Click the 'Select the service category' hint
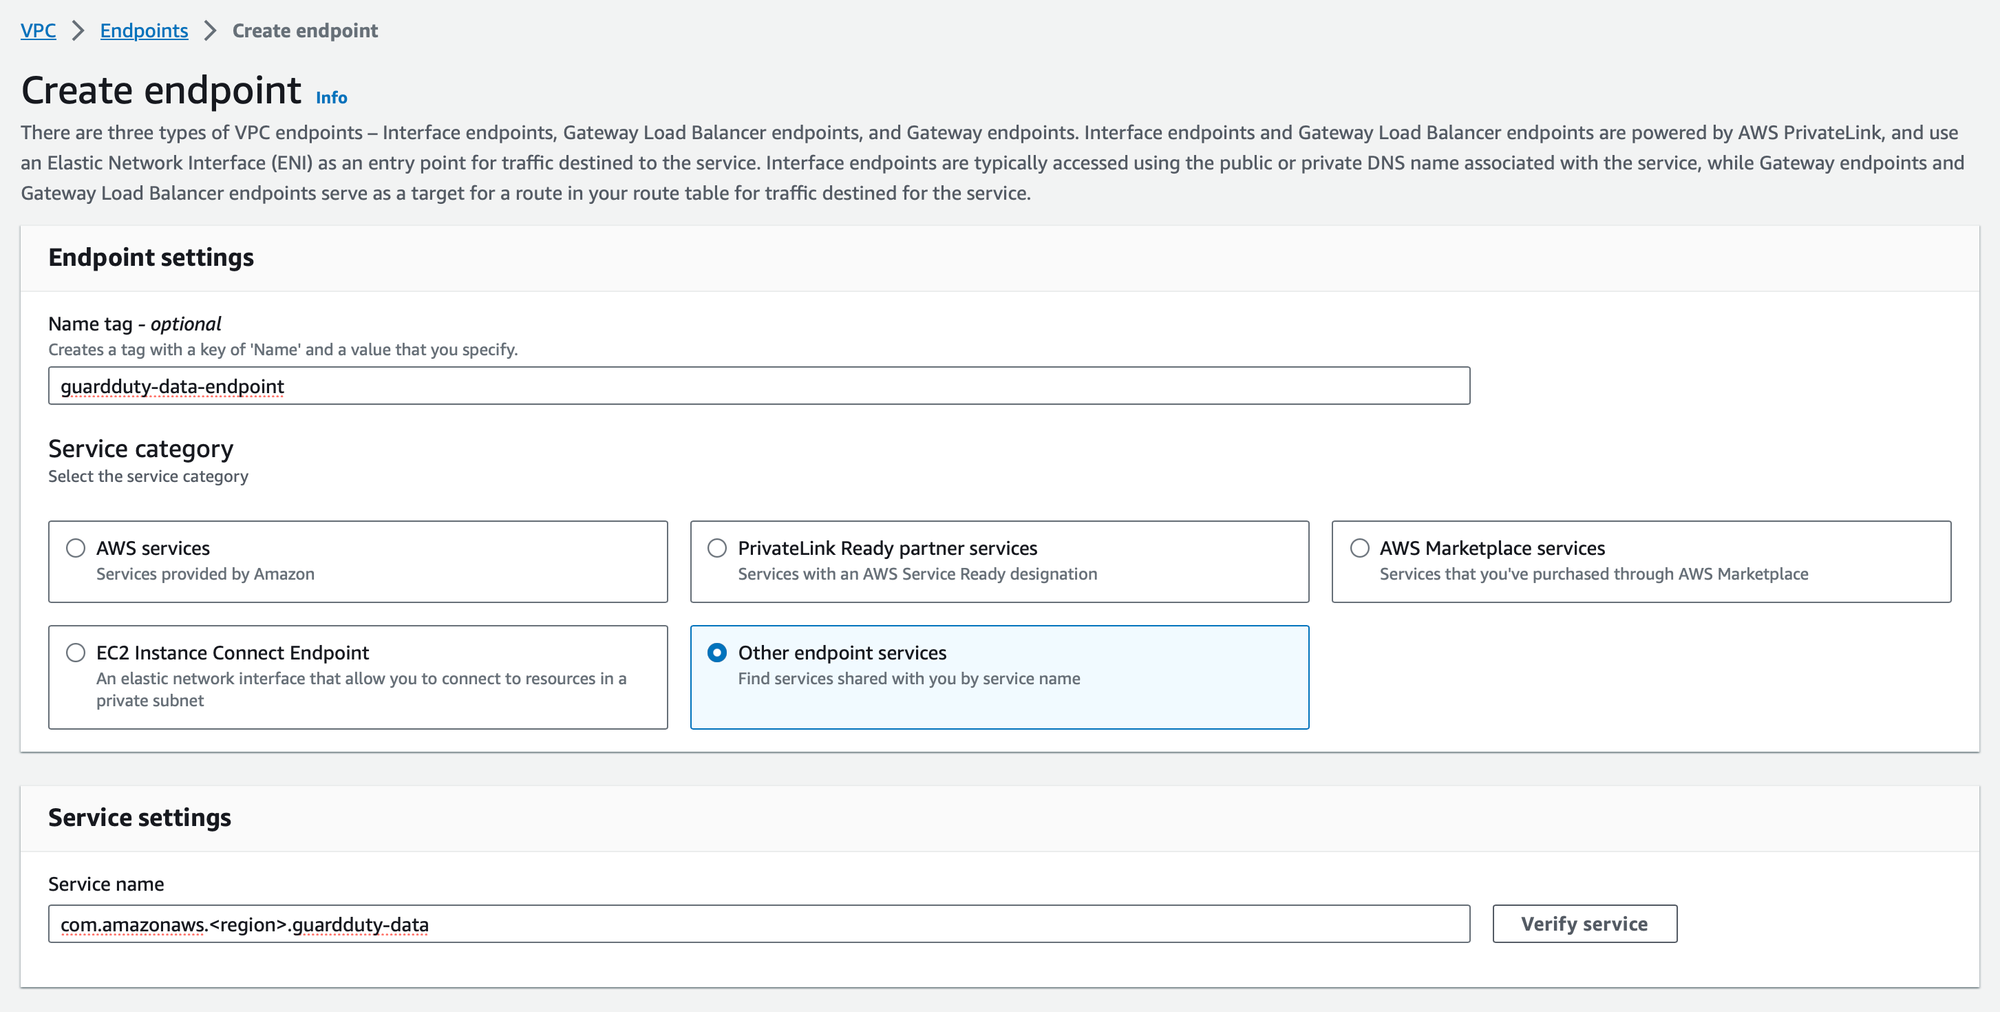 coord(148,476)
